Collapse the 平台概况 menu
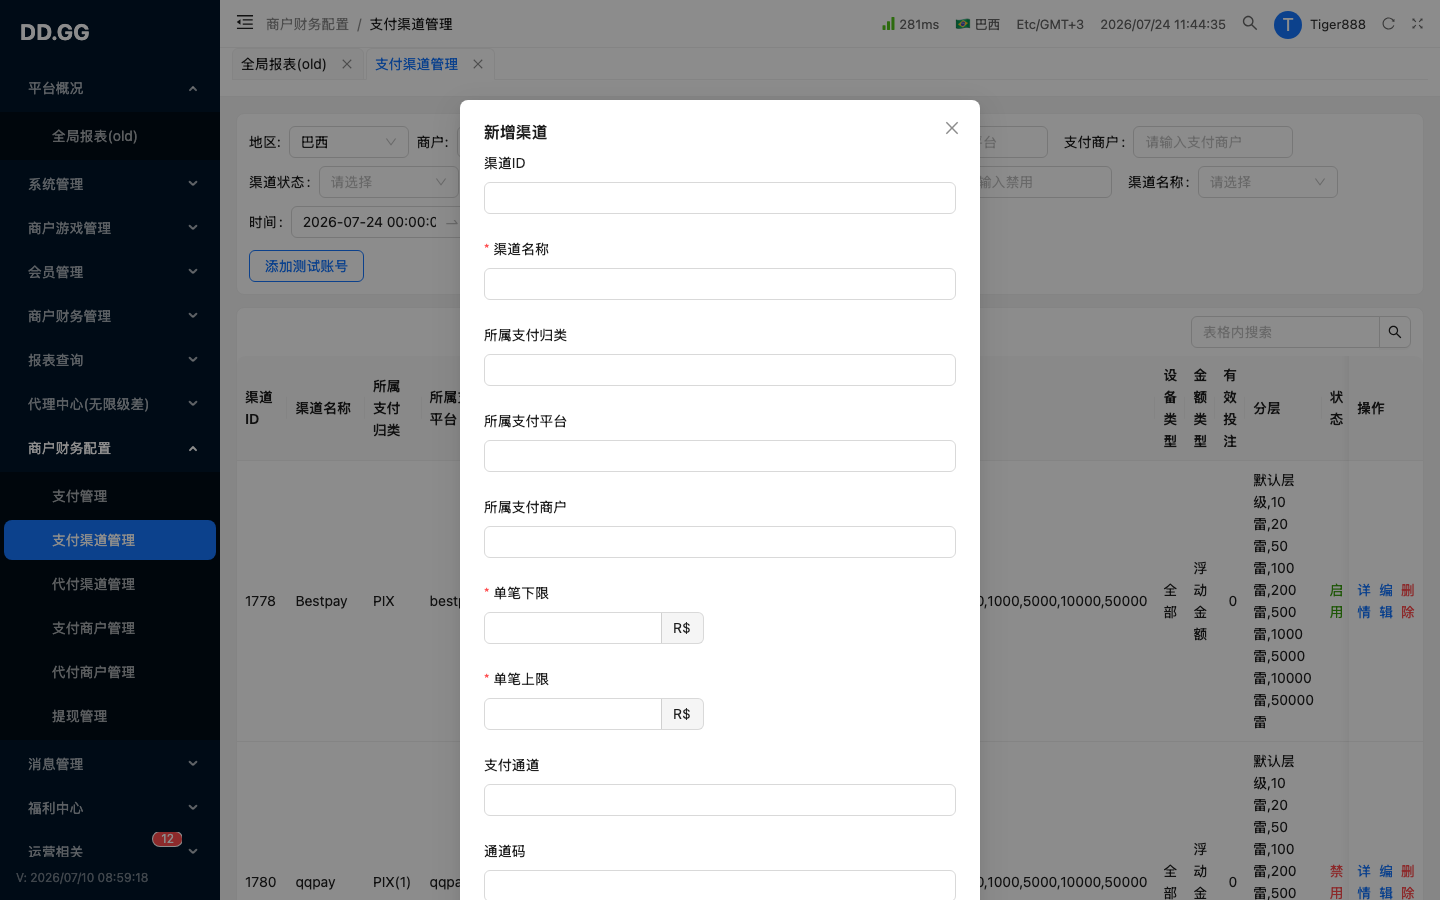 coord(110,88)
